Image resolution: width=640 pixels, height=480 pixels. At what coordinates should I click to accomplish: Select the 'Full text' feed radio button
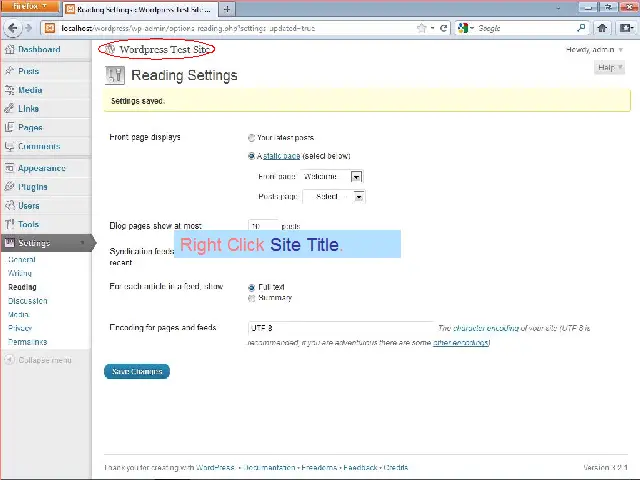[251, 287]
